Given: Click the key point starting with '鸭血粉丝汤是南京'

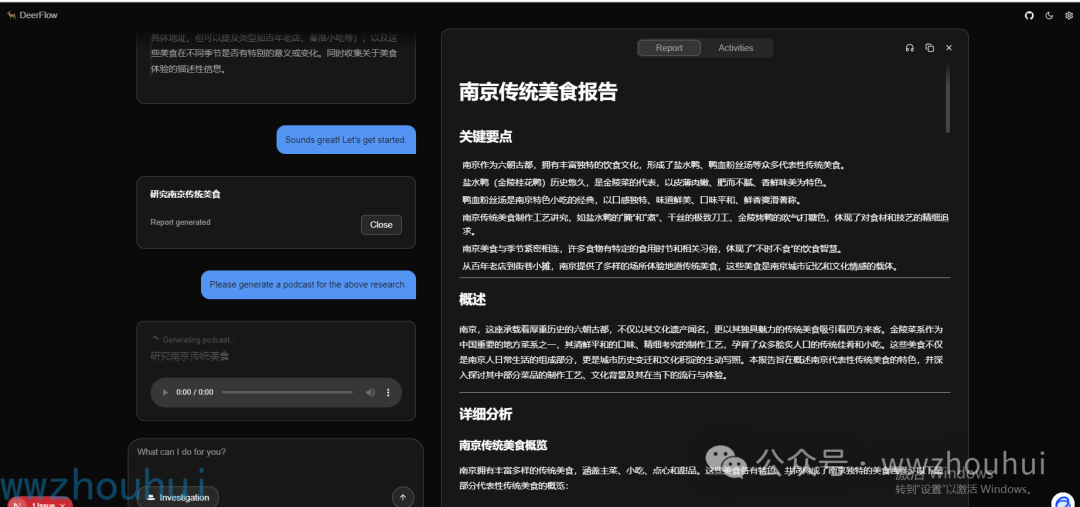Looking at the screenshot, I should (x=632, y=200).
